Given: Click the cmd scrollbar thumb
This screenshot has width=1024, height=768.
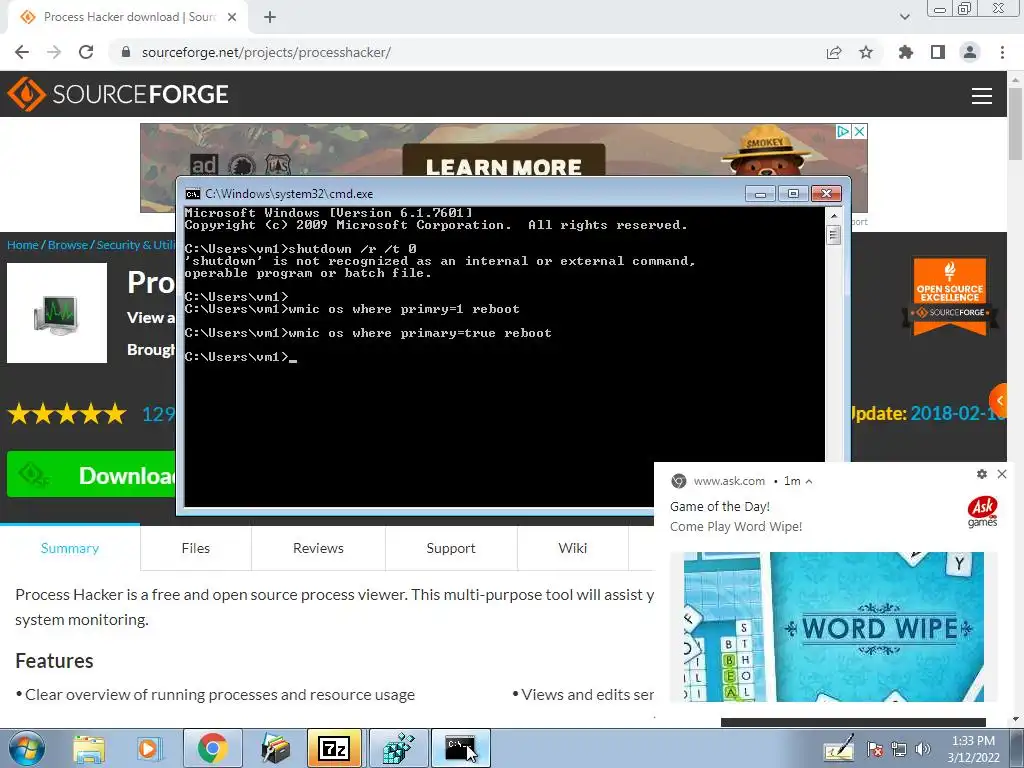Looking at the screenshot, I should point(833,234).
